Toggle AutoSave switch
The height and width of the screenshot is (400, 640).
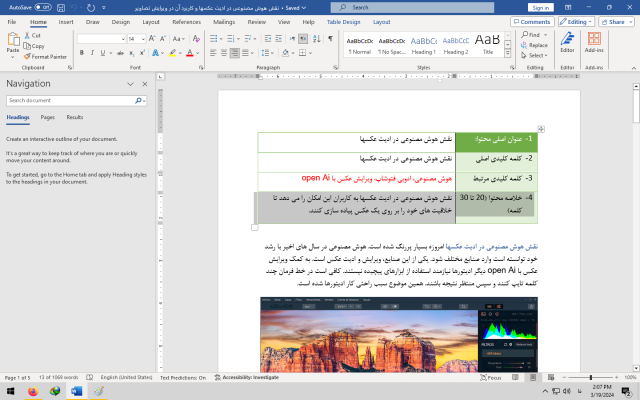pos(43,7)
